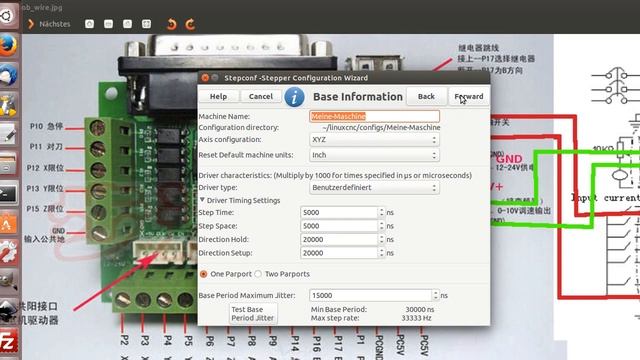Click the Base Period Maximum Jitter field
Screen dimensions: 640x360
pyautogui.click(x=370, y=295)
